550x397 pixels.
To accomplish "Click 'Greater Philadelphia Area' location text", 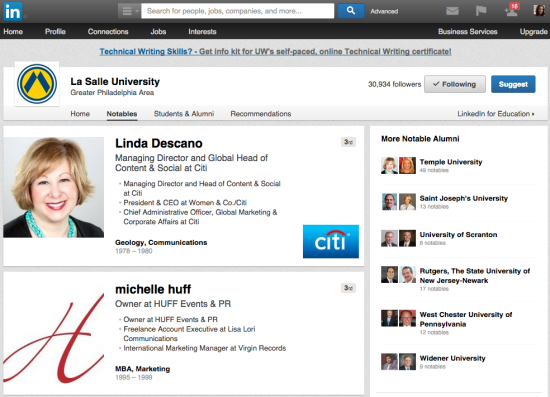I will point(112,93).
